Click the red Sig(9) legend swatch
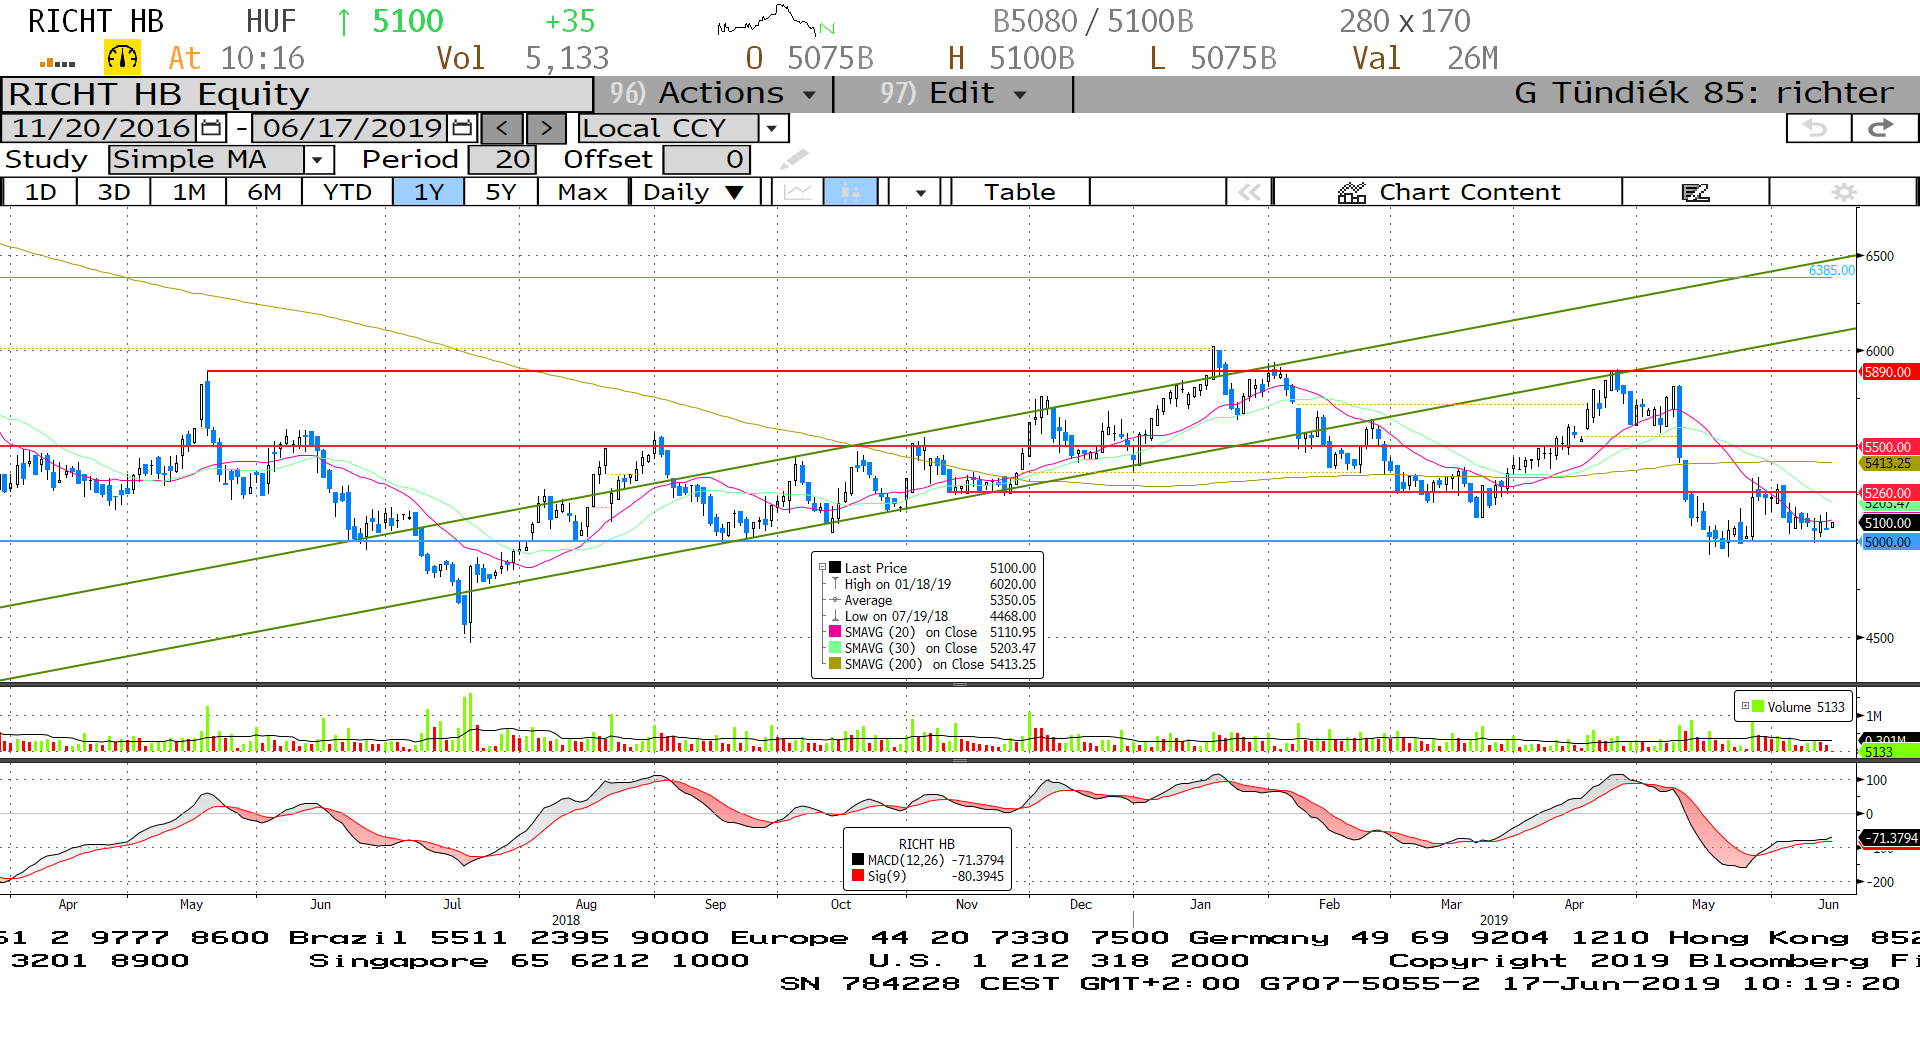The height and width of the screenshot is (1039, 1920). point(857,876)
